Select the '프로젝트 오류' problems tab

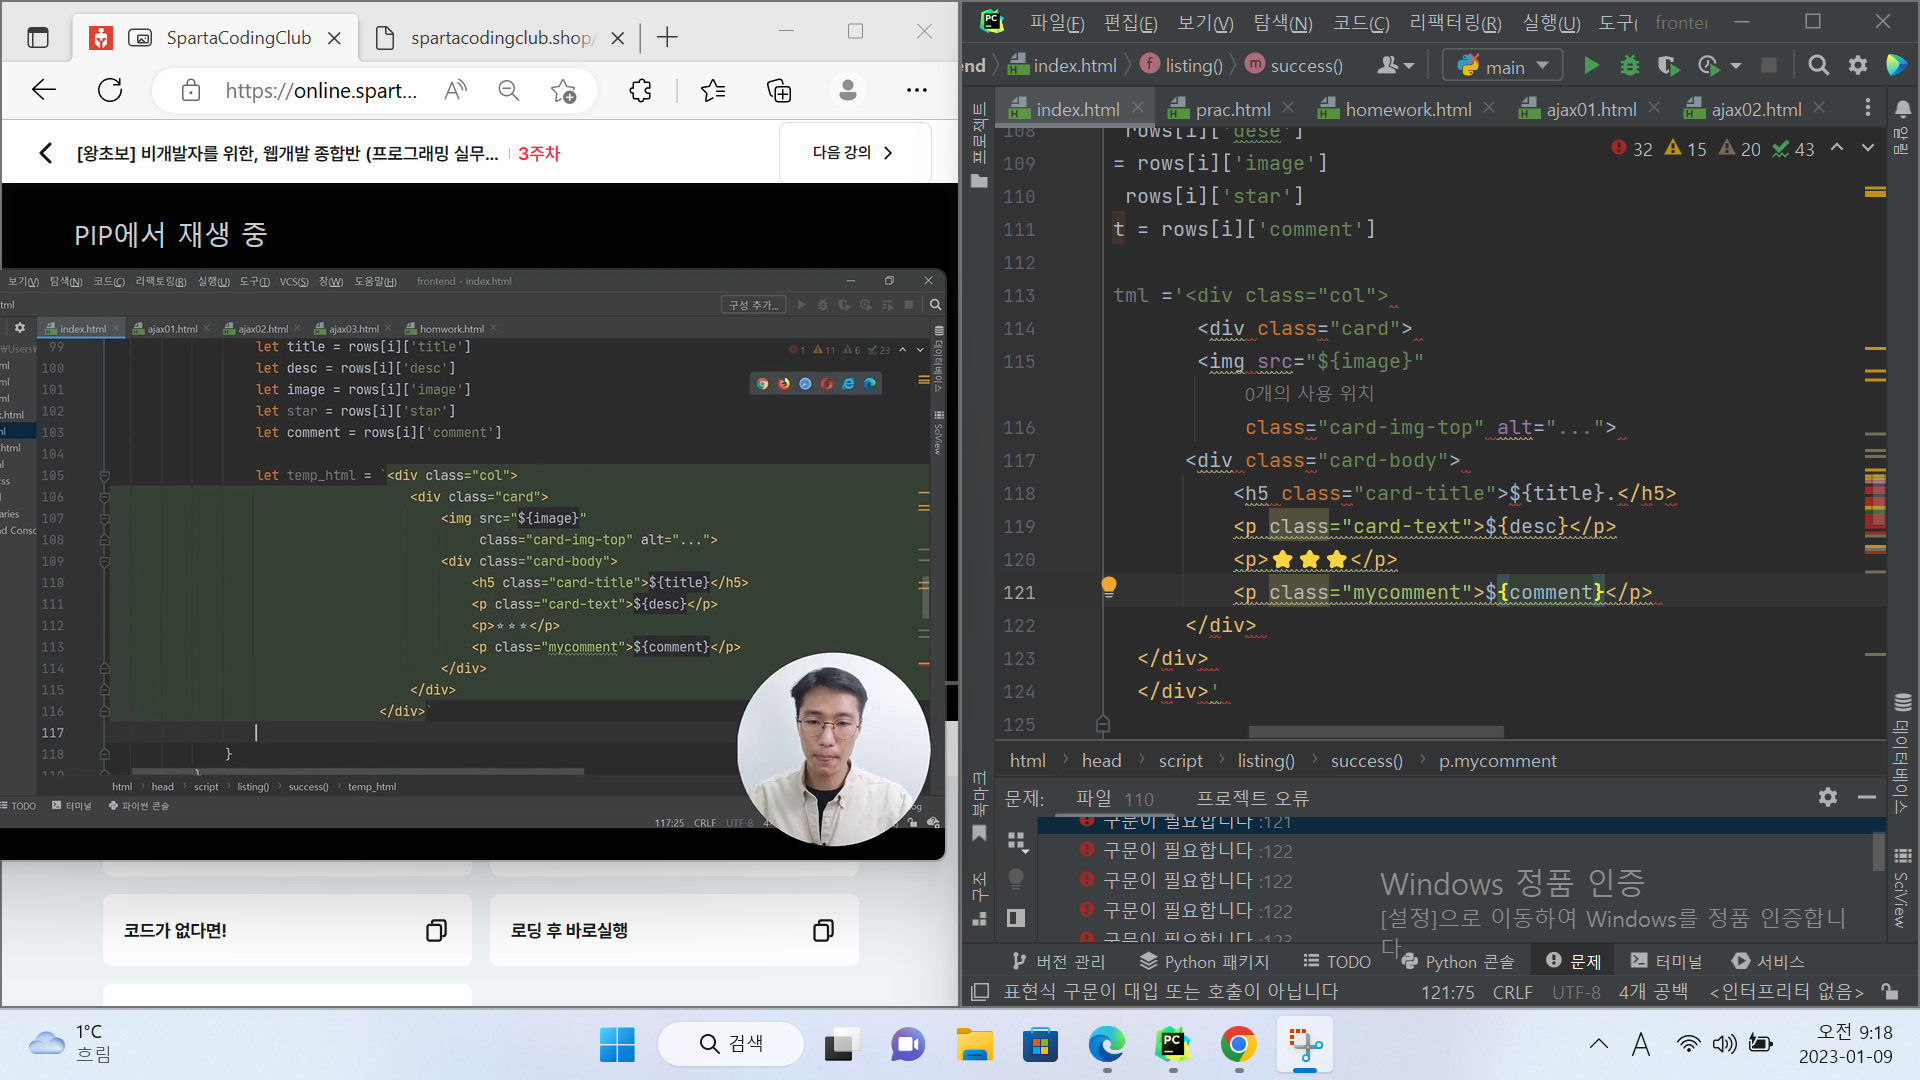click(x=1252, y=798)
